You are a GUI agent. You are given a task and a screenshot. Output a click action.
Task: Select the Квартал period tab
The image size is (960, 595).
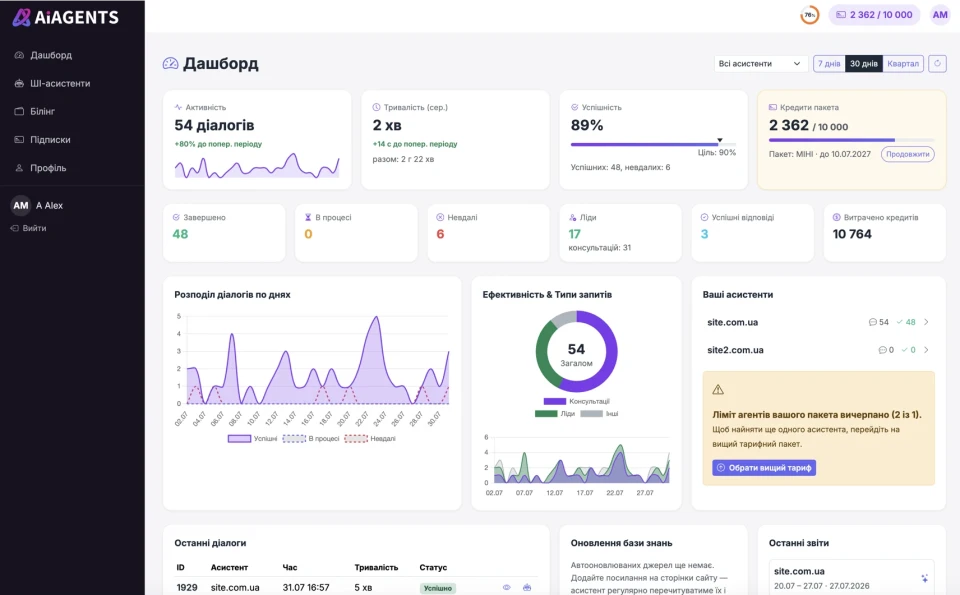point(902,64)
